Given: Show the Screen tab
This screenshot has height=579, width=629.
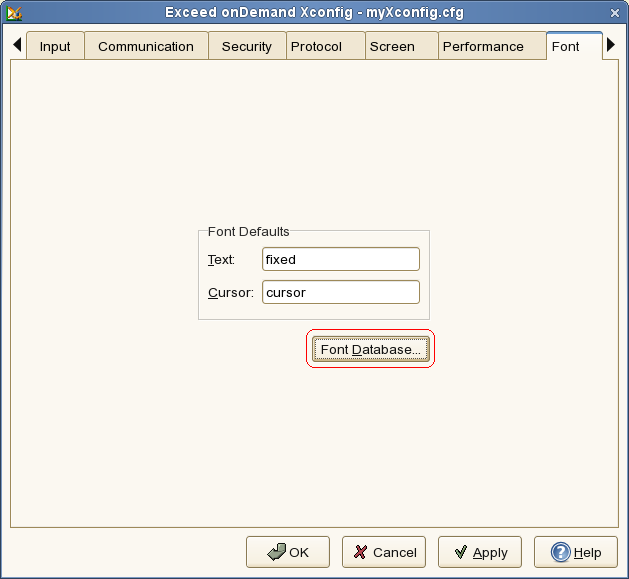Looking at the screenshot, I should 392,47.
